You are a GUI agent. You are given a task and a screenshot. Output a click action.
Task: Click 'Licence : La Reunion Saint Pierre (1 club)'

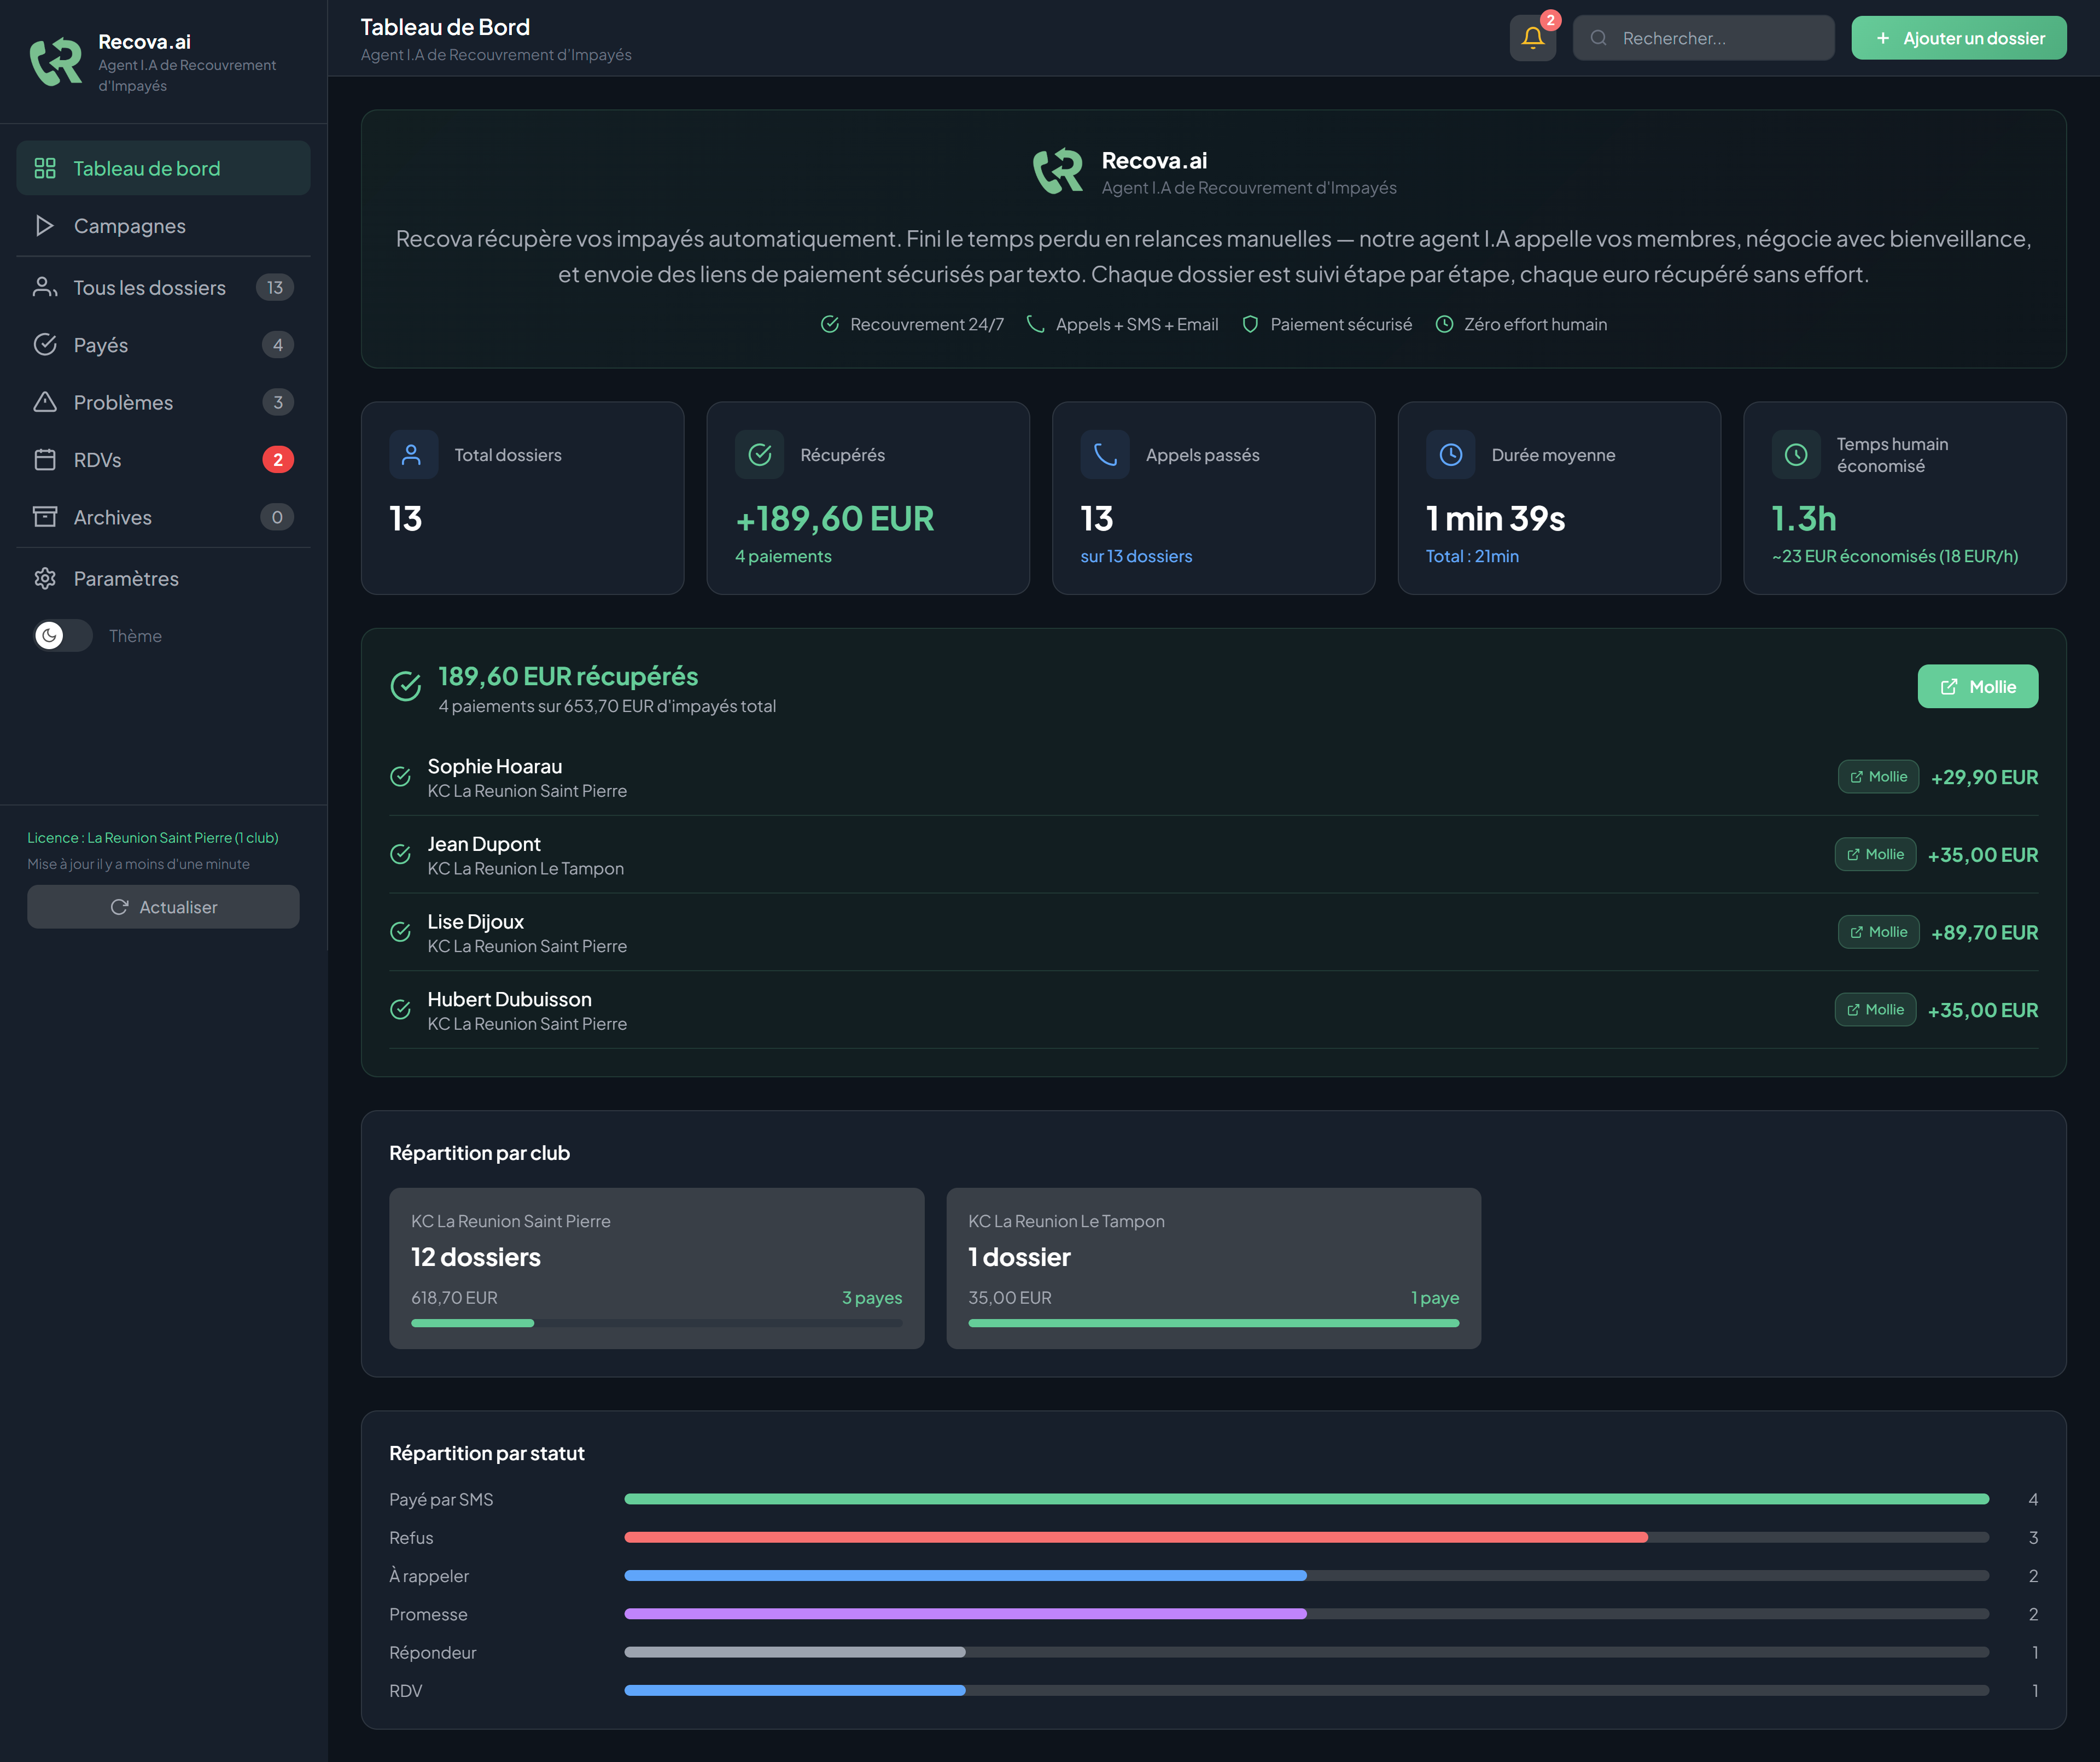coord(153,838)
